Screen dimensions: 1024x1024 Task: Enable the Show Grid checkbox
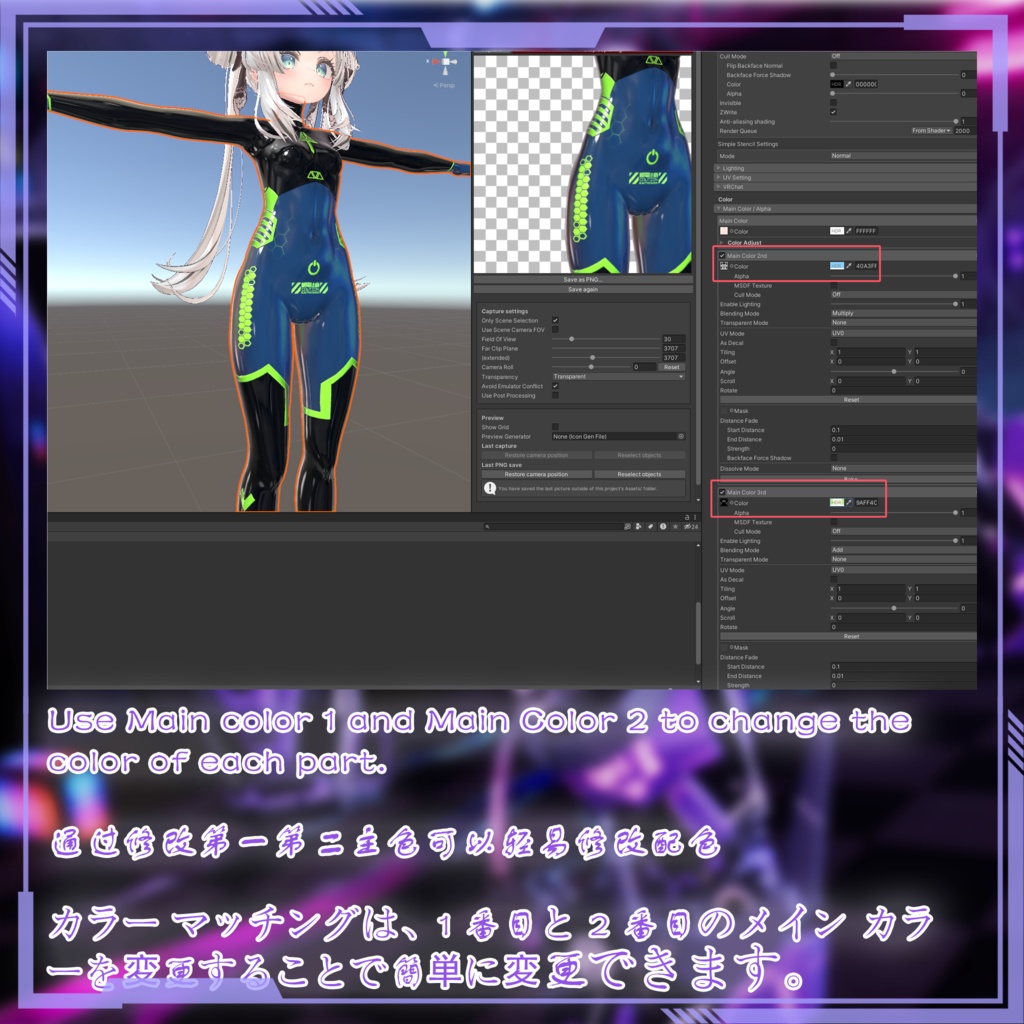click(555, 427)
